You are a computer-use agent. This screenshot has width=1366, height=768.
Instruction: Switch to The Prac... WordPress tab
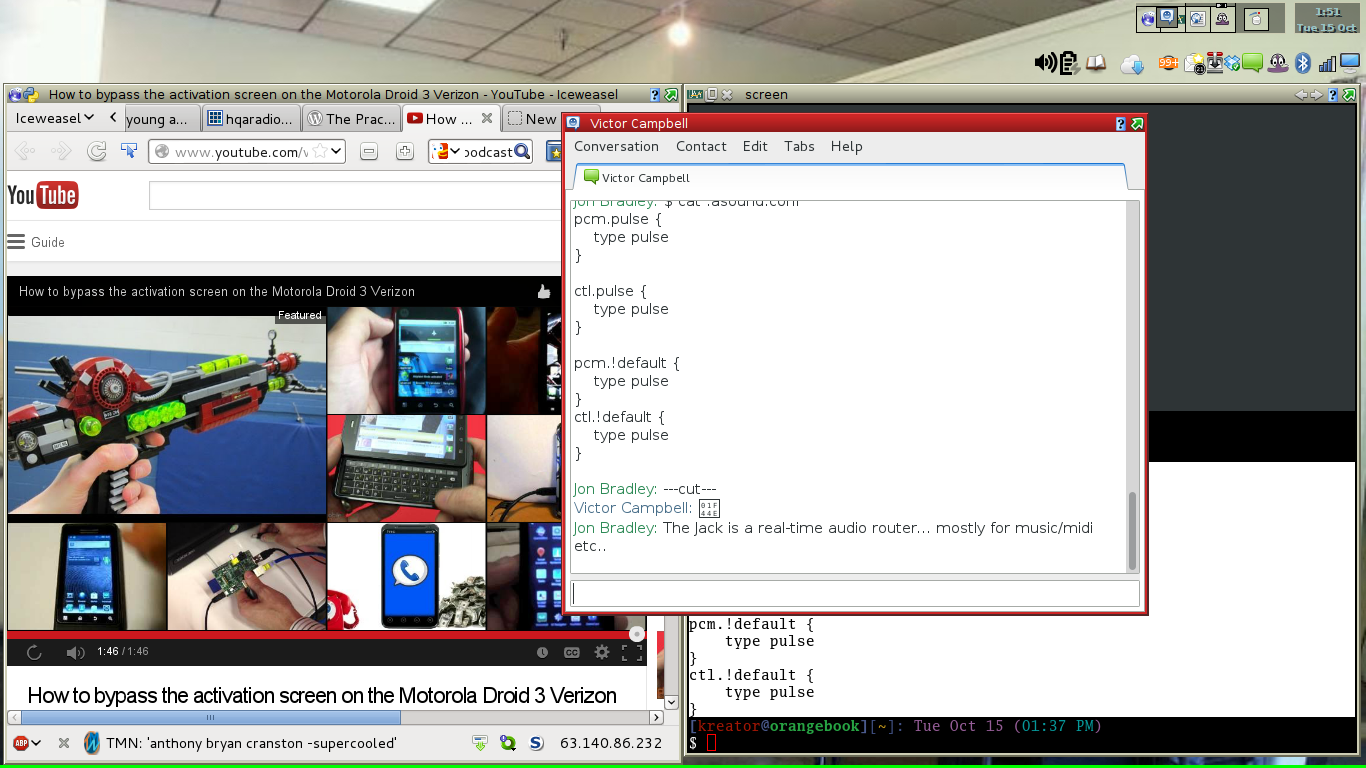tap(350, 118)
